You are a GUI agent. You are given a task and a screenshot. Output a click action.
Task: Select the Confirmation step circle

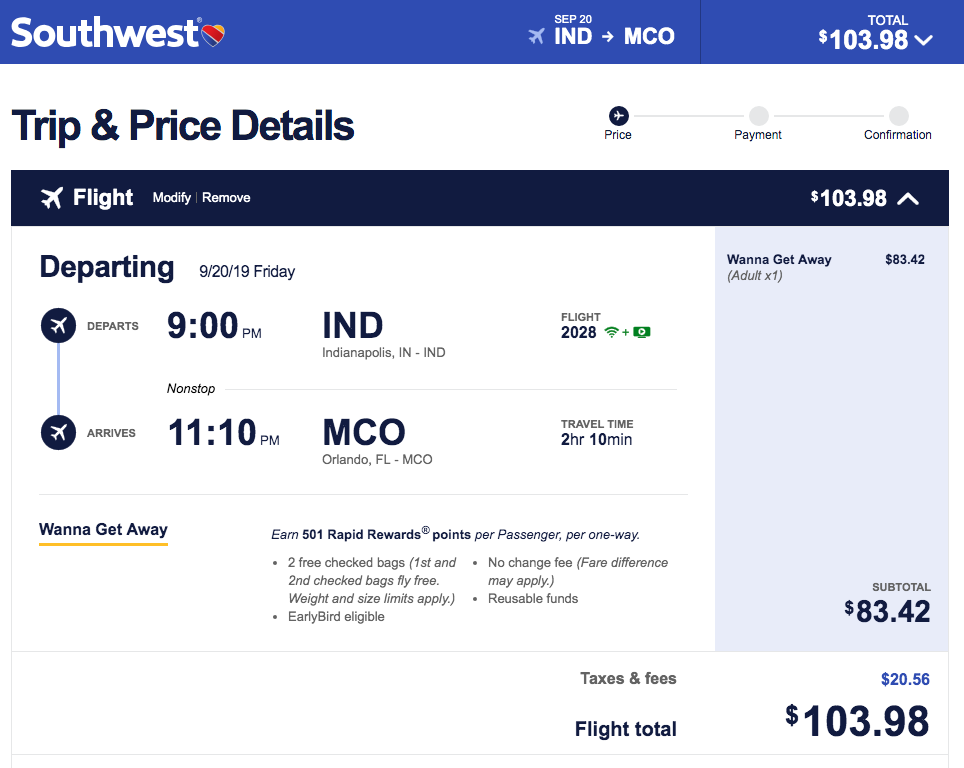point(898,116)
